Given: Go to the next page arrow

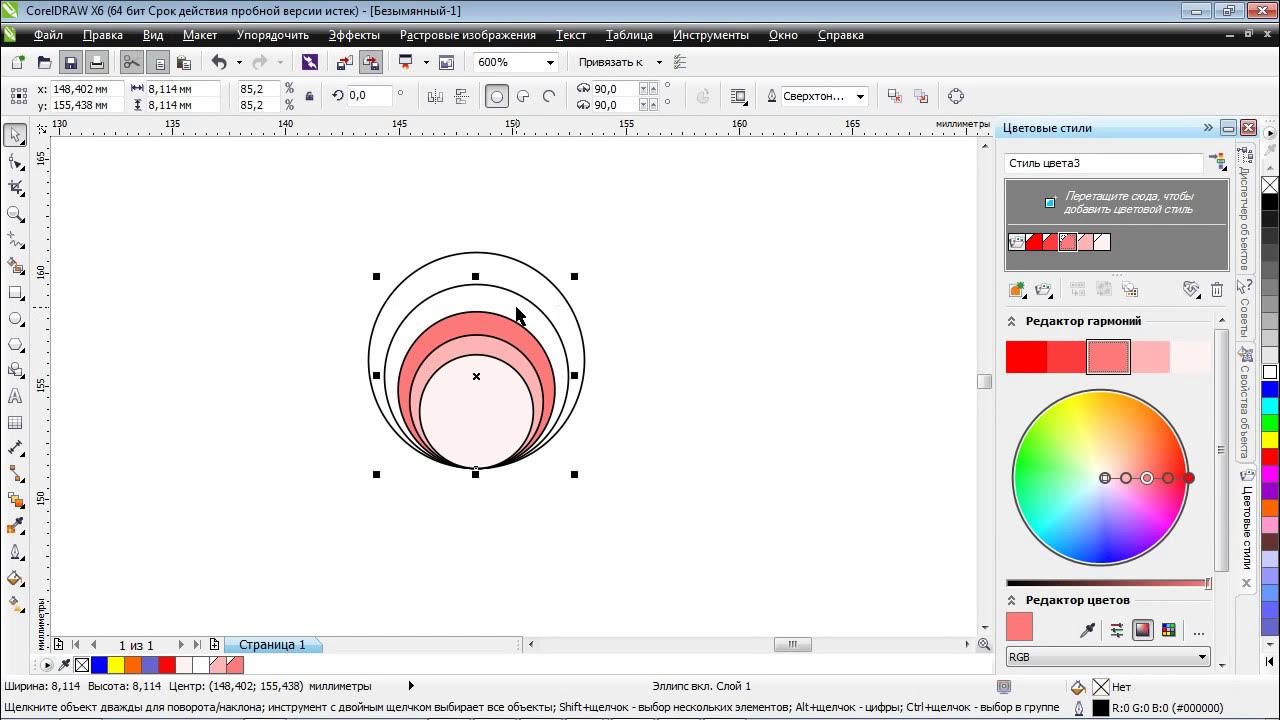Looking at the screenshot, I should coord(181,645).
